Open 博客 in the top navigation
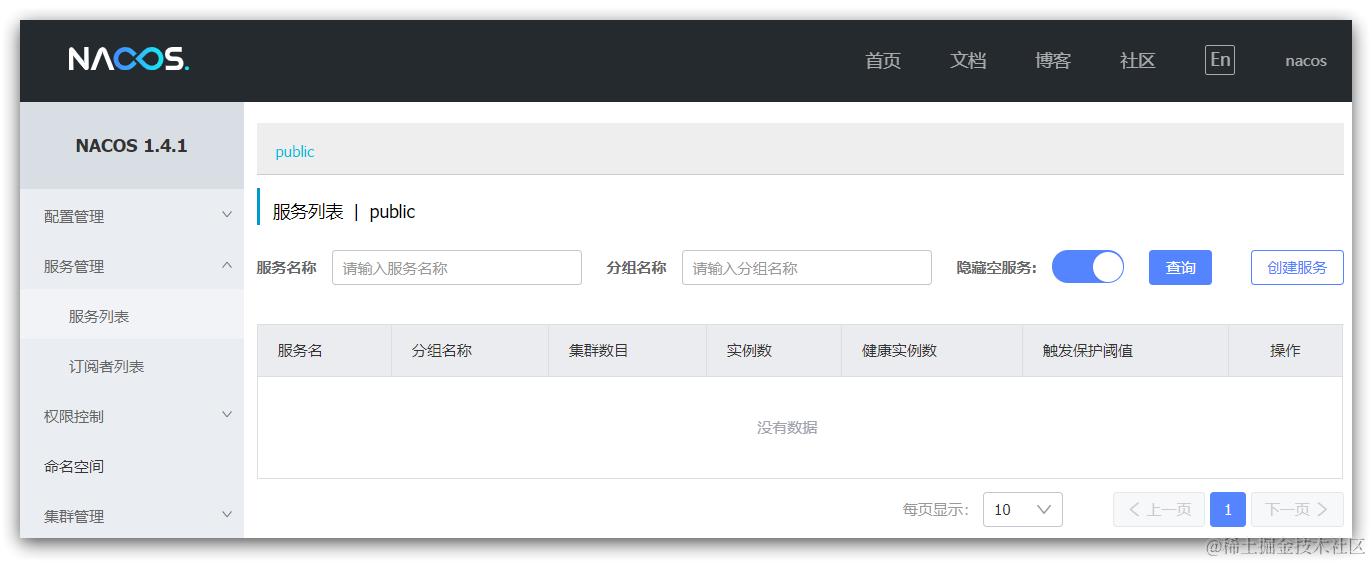 click(x=1053, y=61)
